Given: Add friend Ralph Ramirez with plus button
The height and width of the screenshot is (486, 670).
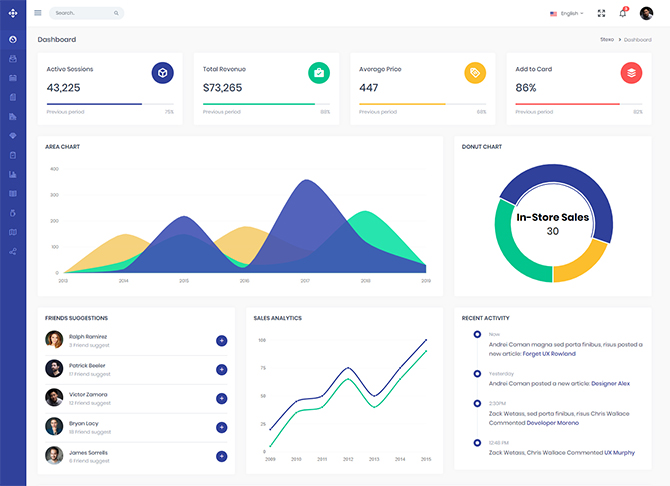Looking at the screenshot, I should pos(221,341).
